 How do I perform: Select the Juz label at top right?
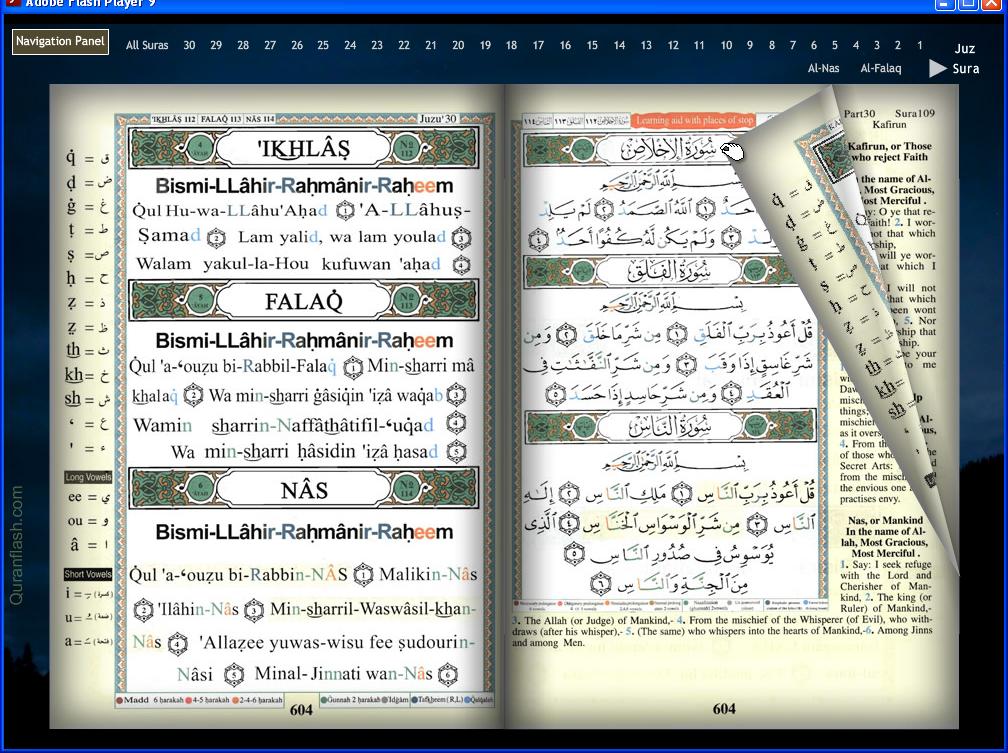tap(964, 49)
